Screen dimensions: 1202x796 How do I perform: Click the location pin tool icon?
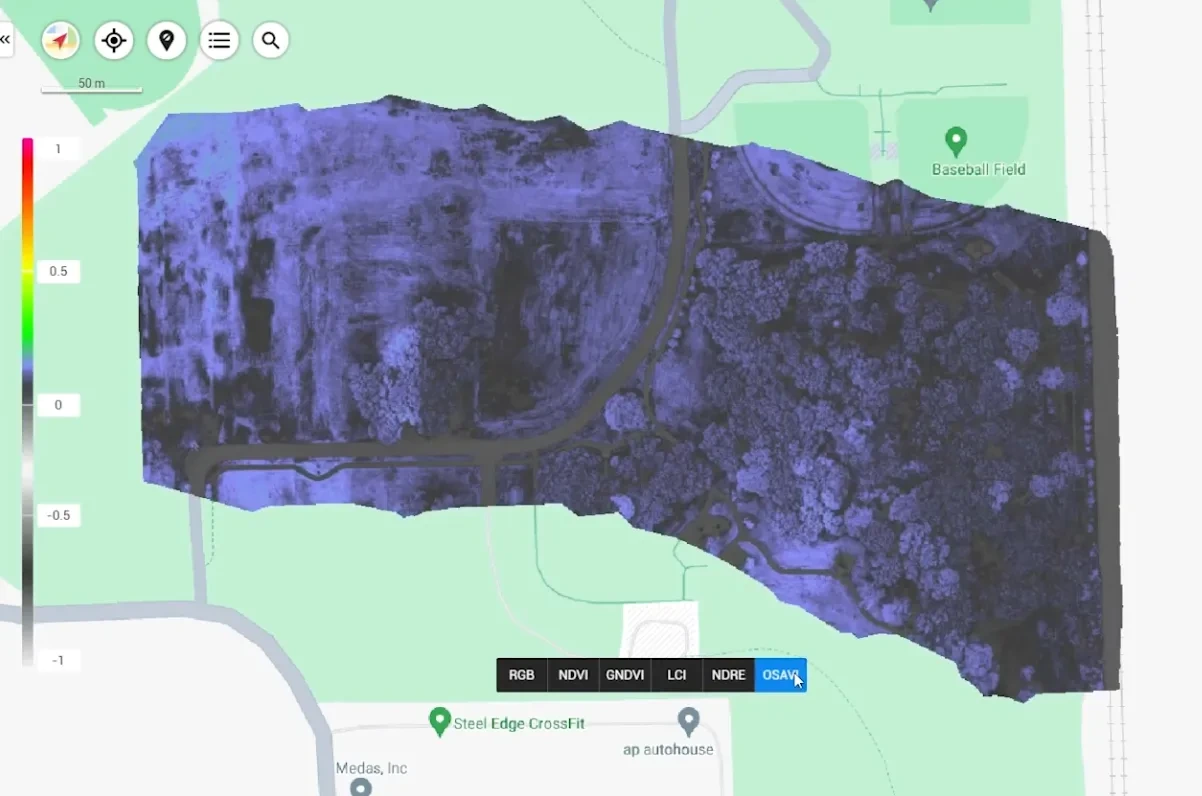166,40
